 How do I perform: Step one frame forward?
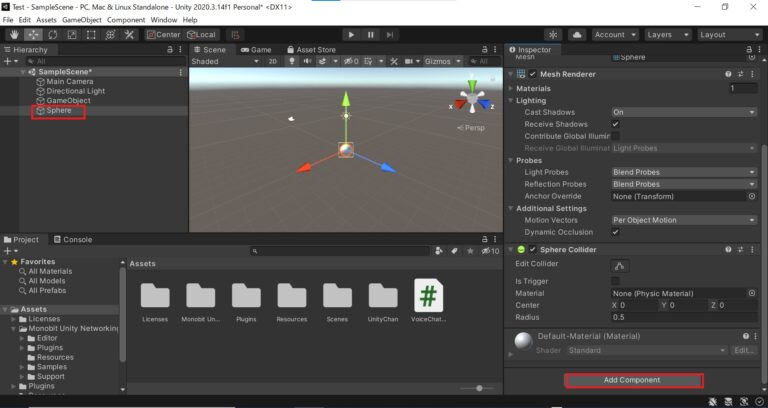[389, 35]
